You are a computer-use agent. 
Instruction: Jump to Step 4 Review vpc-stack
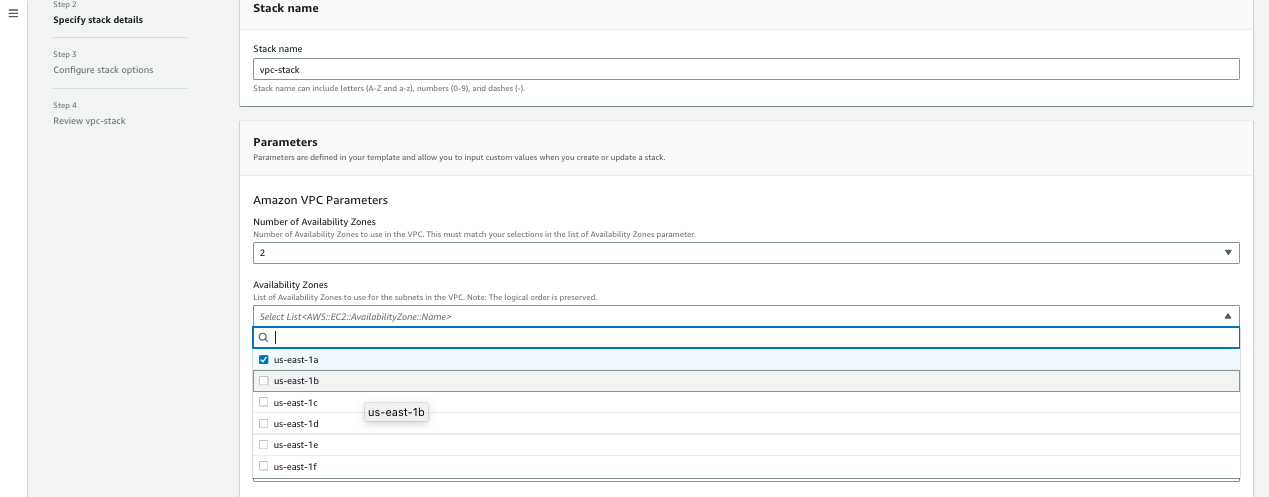89,121
